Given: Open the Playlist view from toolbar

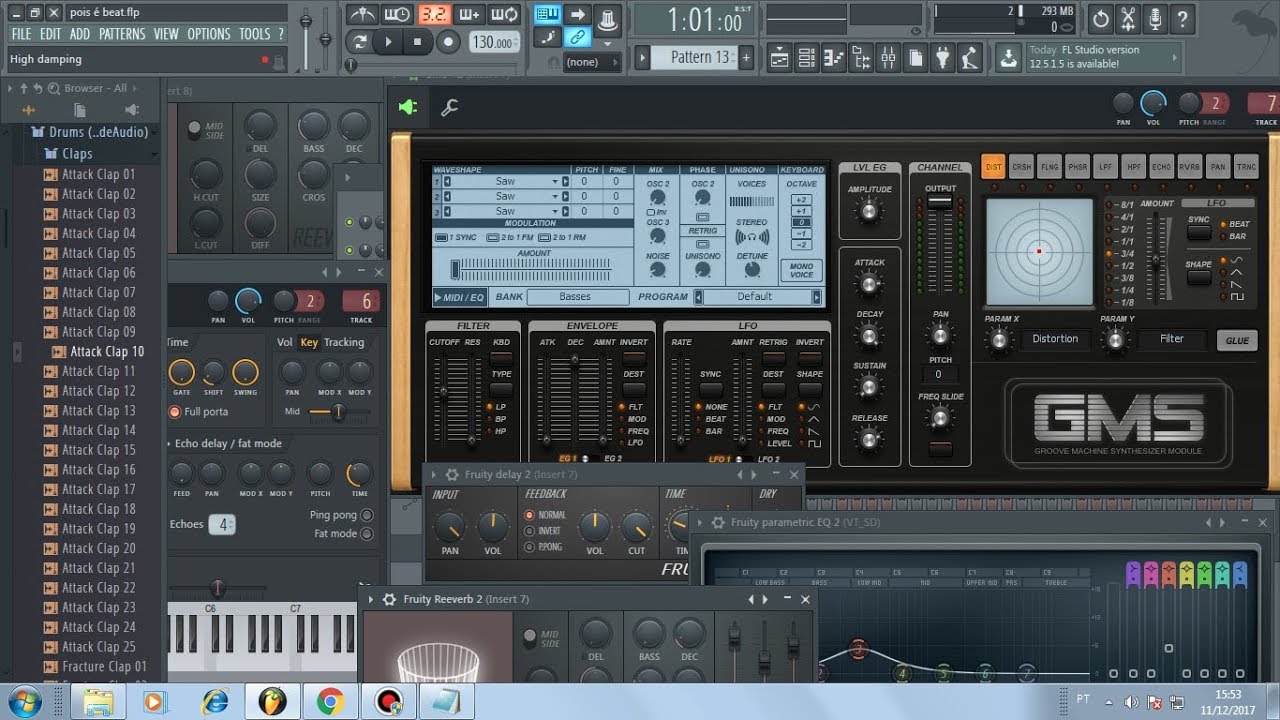Looking at the screenshot, I should pyautogui.click(x=782, y=58).
